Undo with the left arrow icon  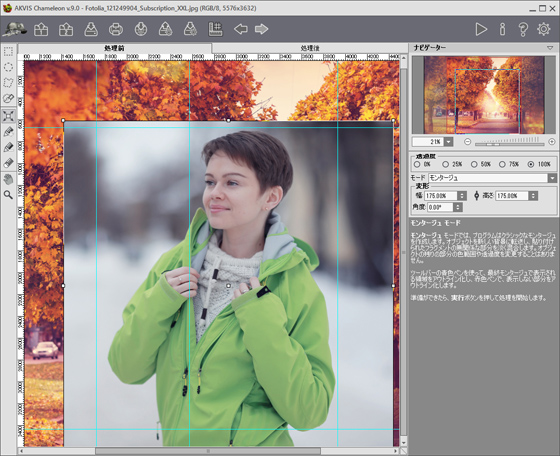coord(241,29)
